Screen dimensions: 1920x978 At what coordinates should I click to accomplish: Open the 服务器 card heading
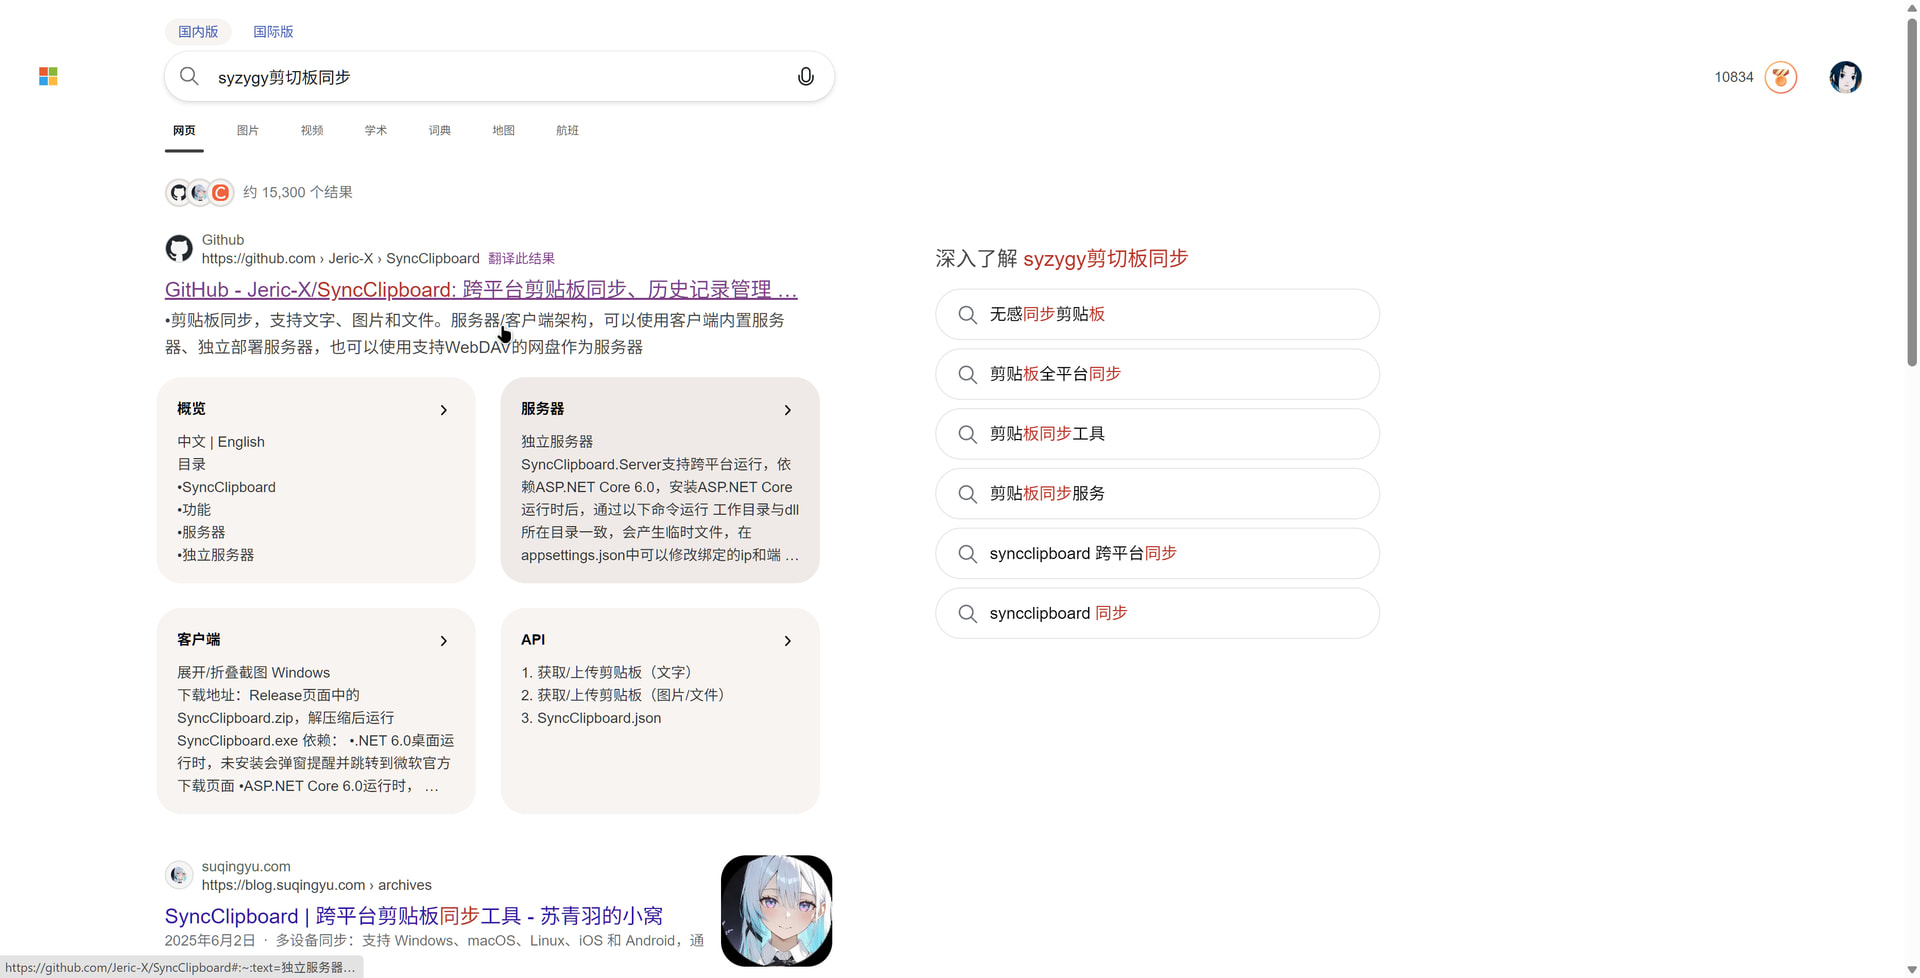pyautogui.click(x=542, y=409)
